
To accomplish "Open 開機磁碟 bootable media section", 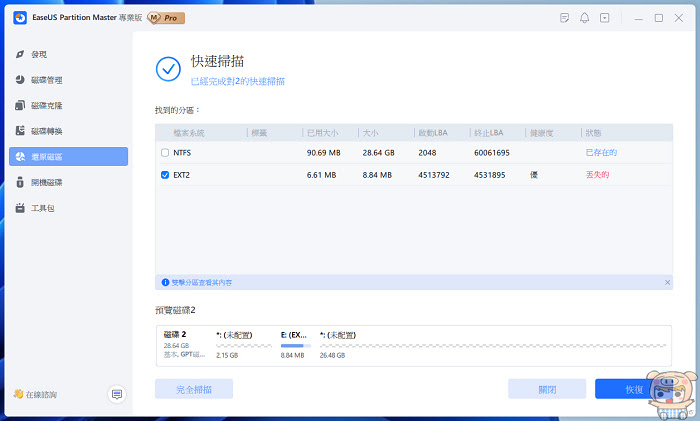I will [68, 182].
